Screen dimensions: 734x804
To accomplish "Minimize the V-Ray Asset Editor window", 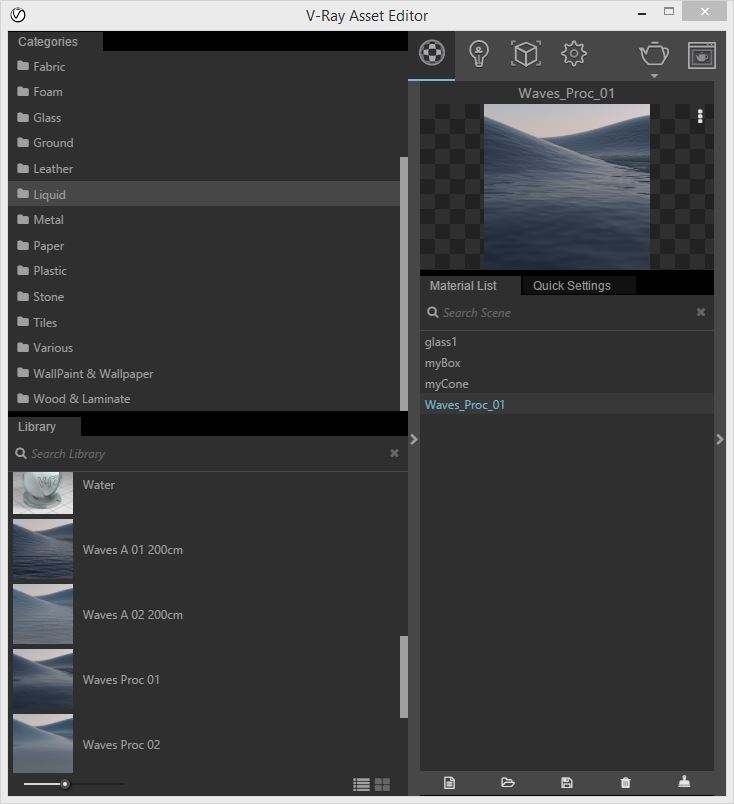I will pos(642,14).
